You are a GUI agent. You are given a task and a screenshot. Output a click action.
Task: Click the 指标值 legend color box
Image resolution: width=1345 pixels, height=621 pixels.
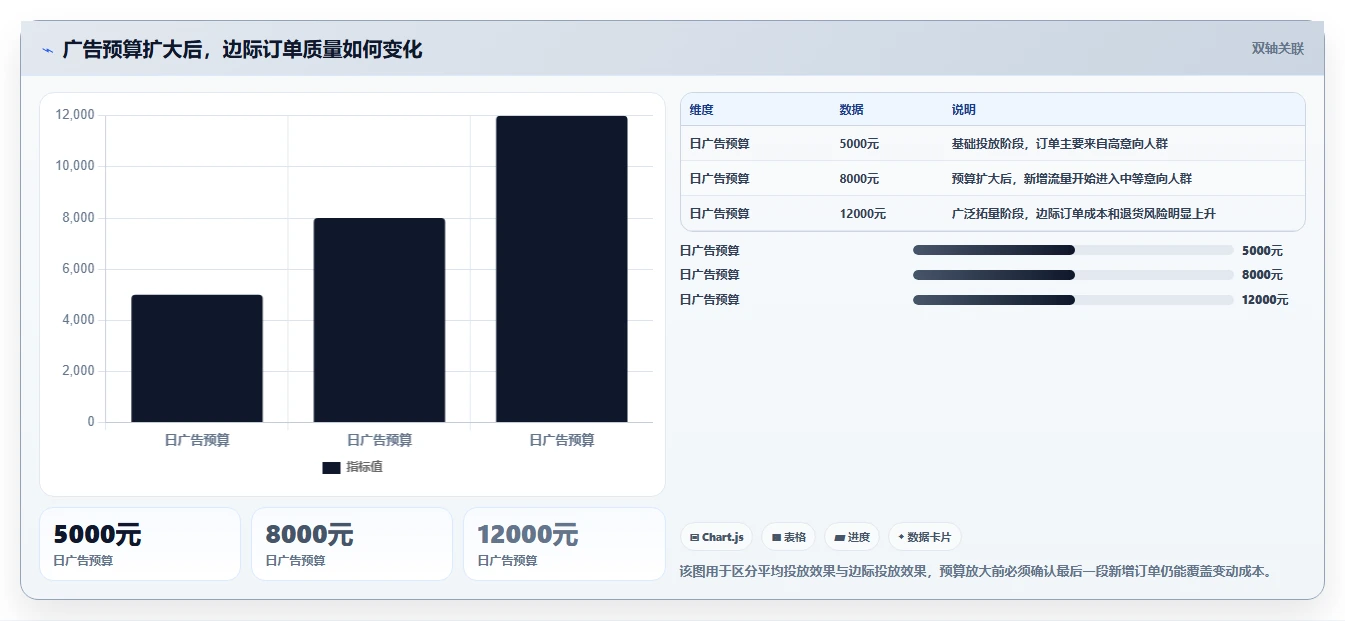(331, 468)
